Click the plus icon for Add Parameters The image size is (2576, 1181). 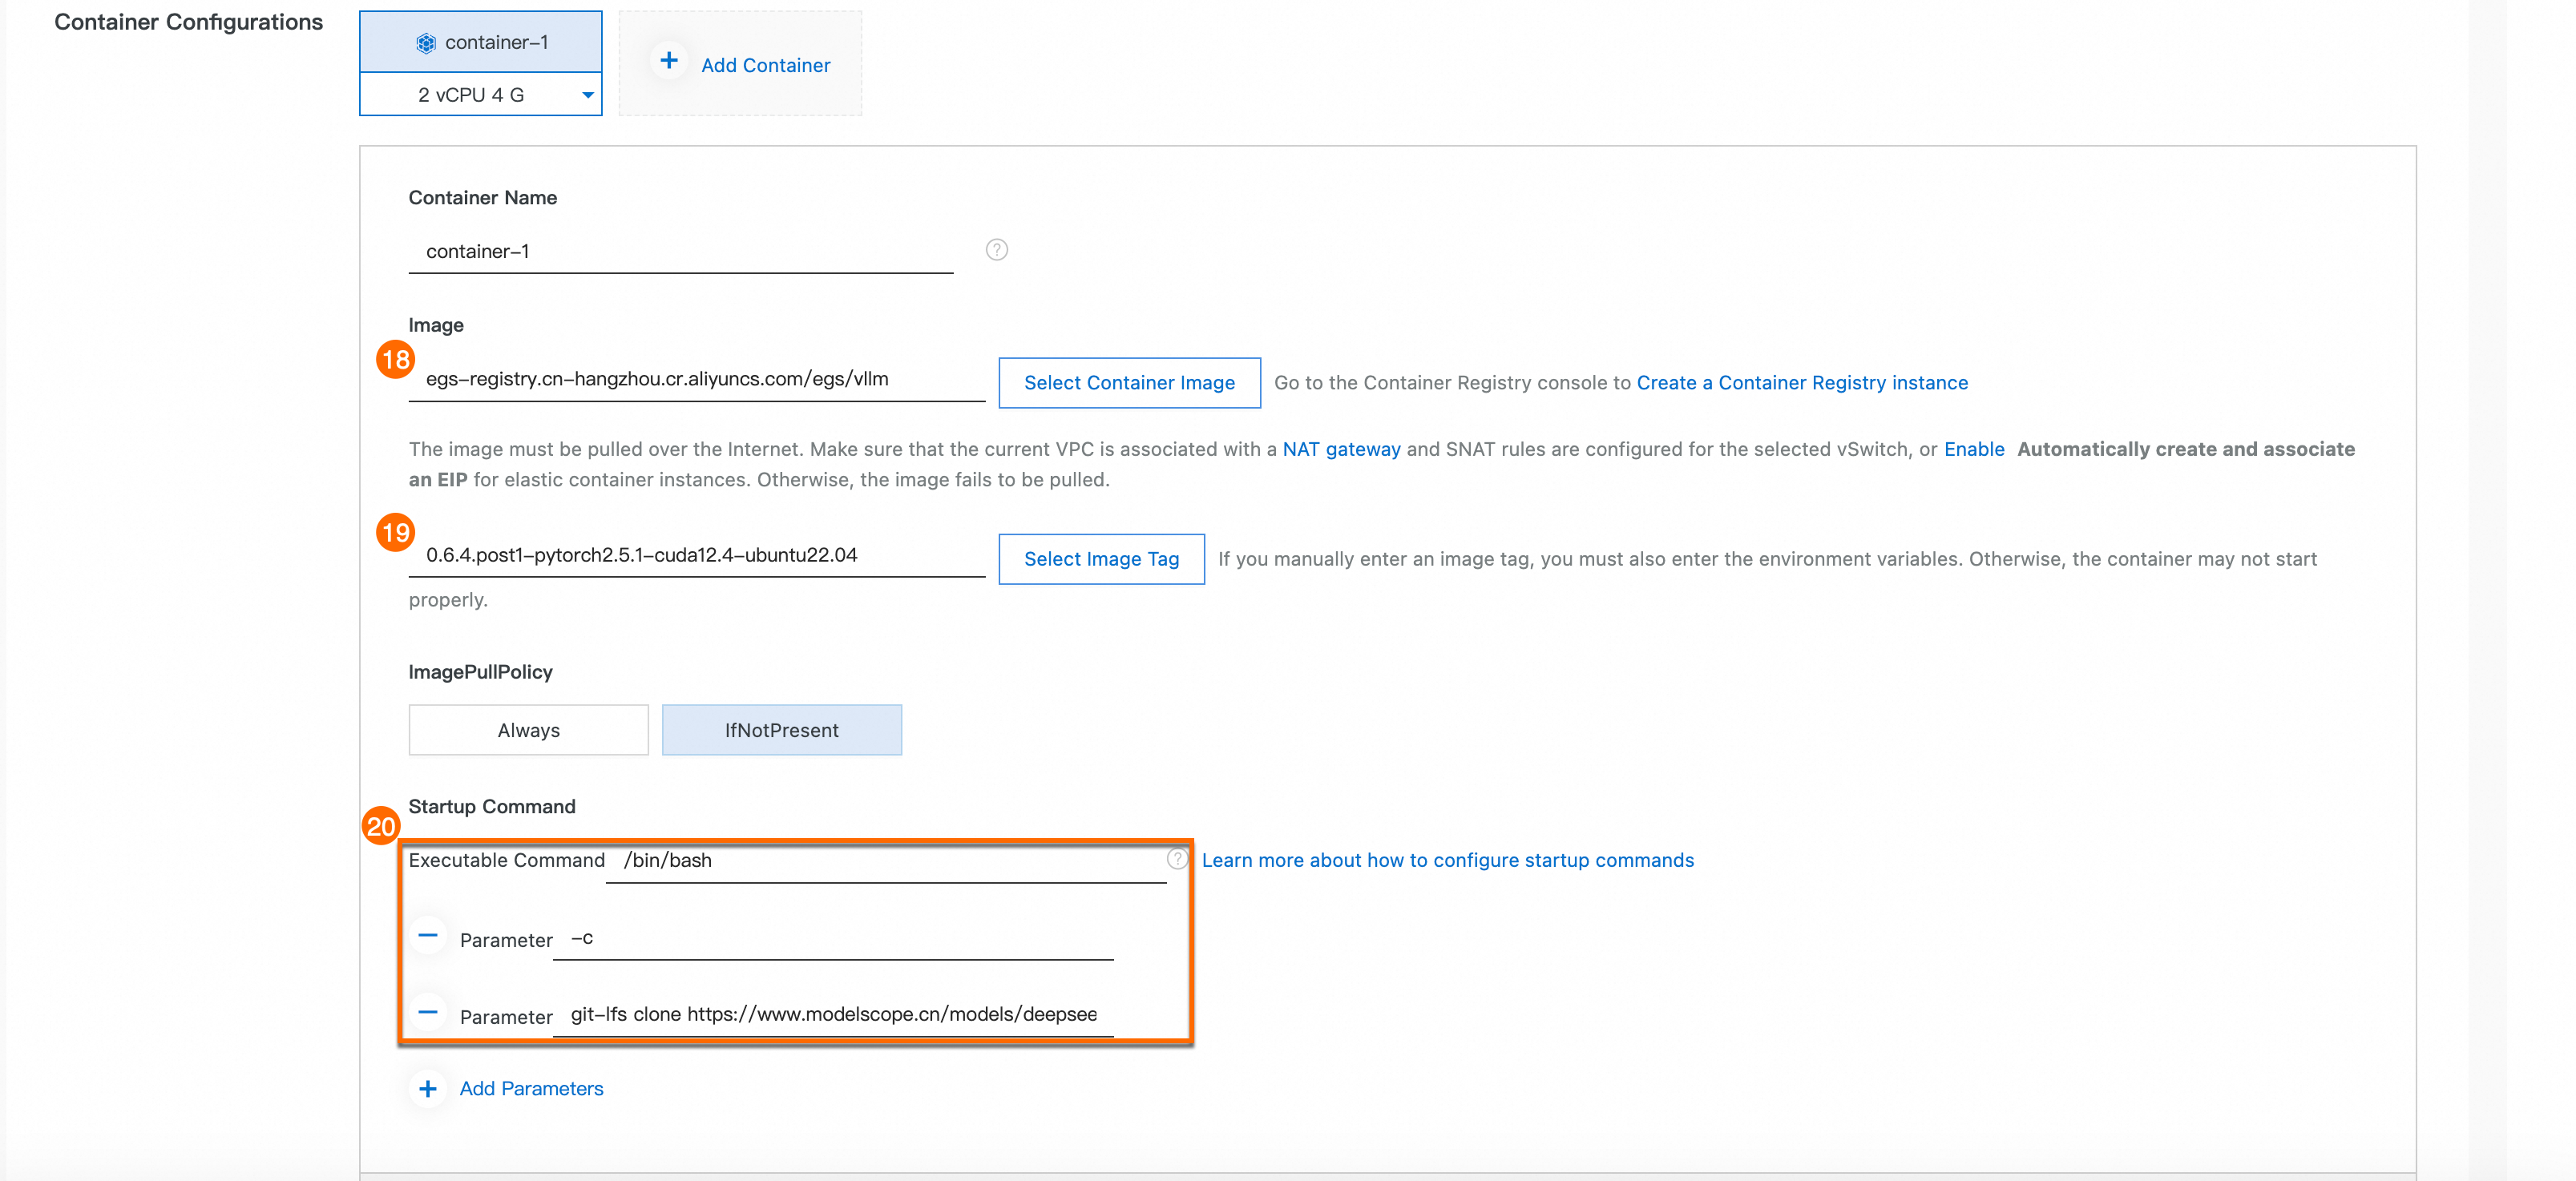(428, 1089)
